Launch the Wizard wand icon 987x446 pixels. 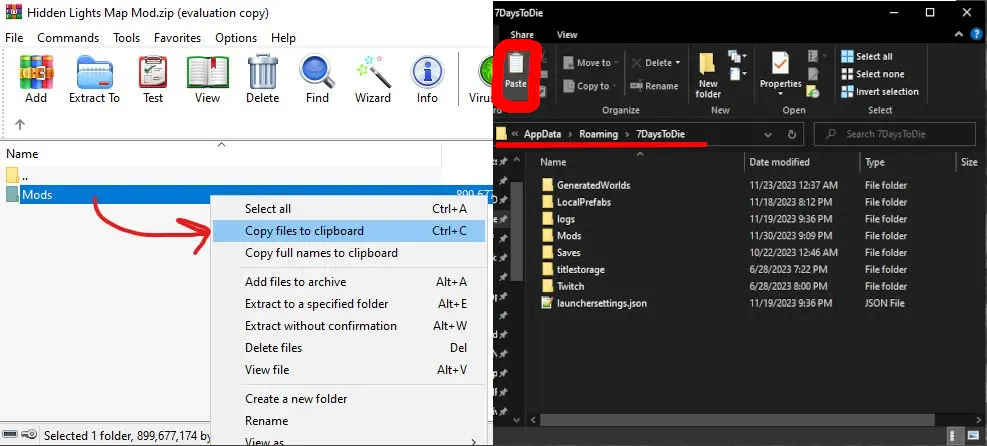tap(373, 71)
